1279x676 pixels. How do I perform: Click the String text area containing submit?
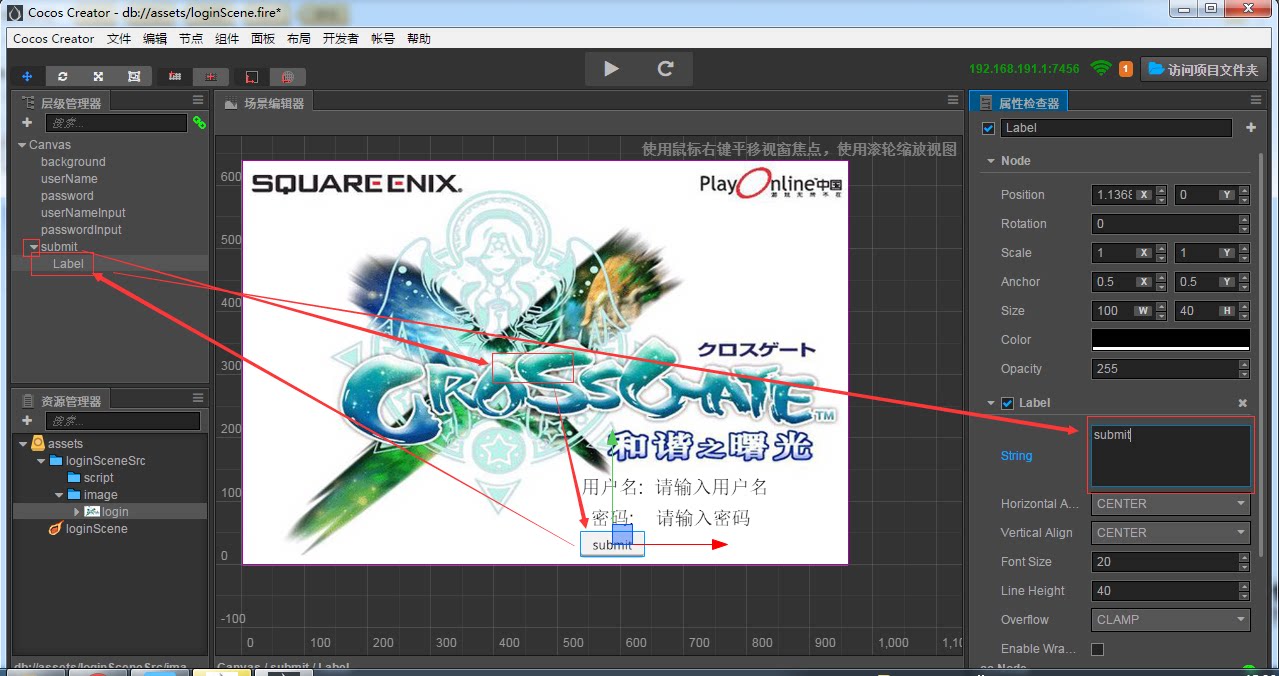click(1171, 455)
